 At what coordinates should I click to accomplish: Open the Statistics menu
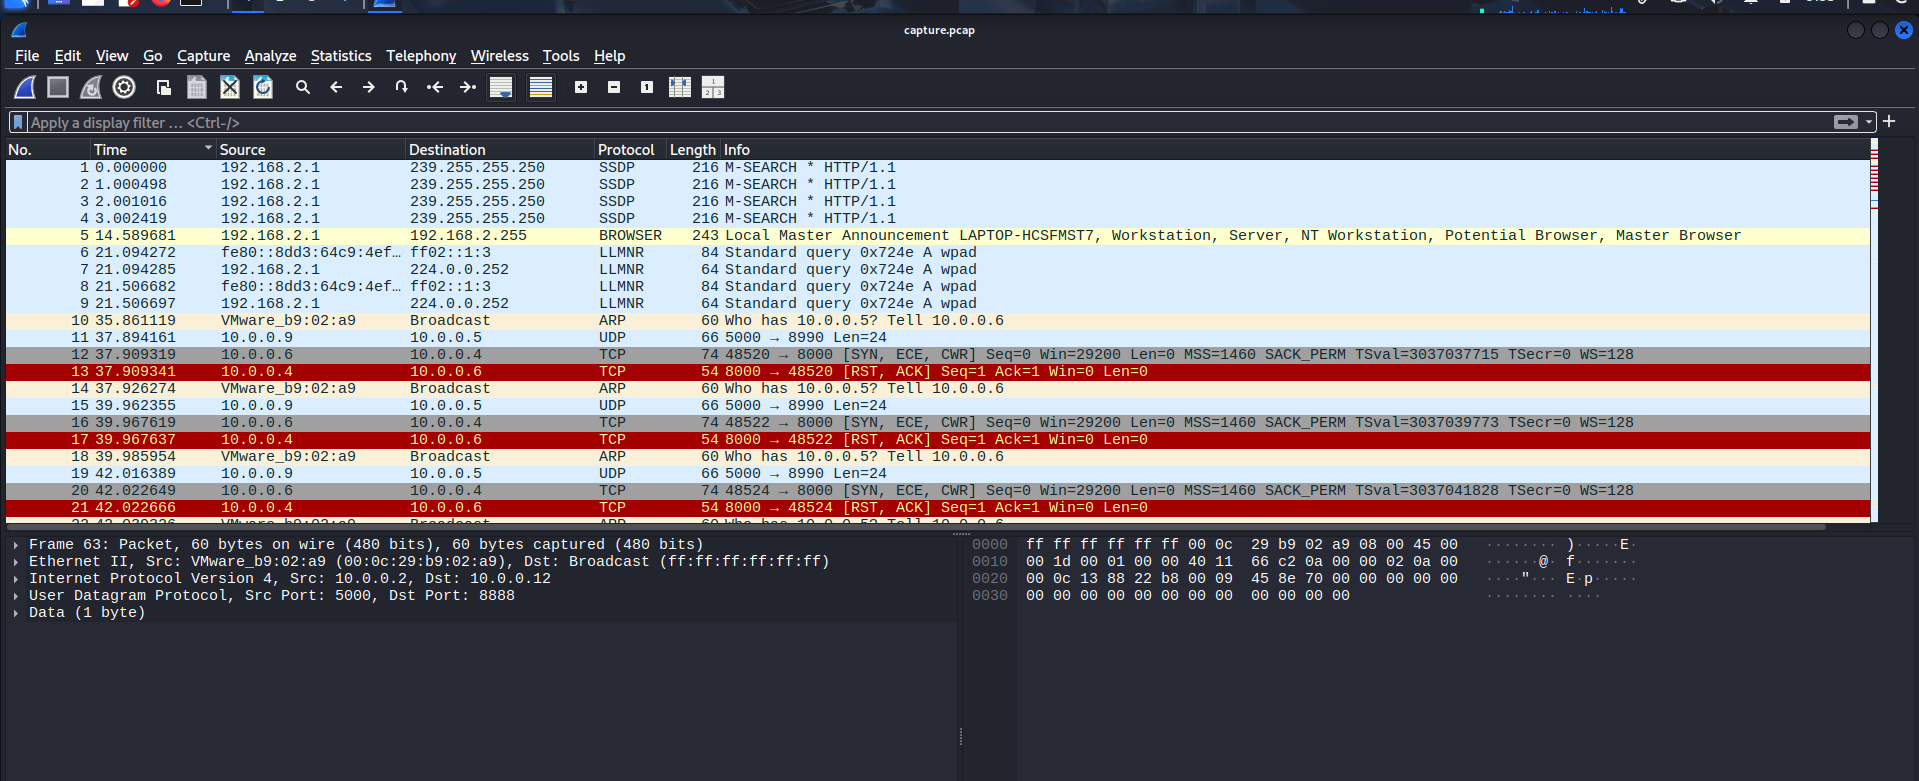[340, 56]
